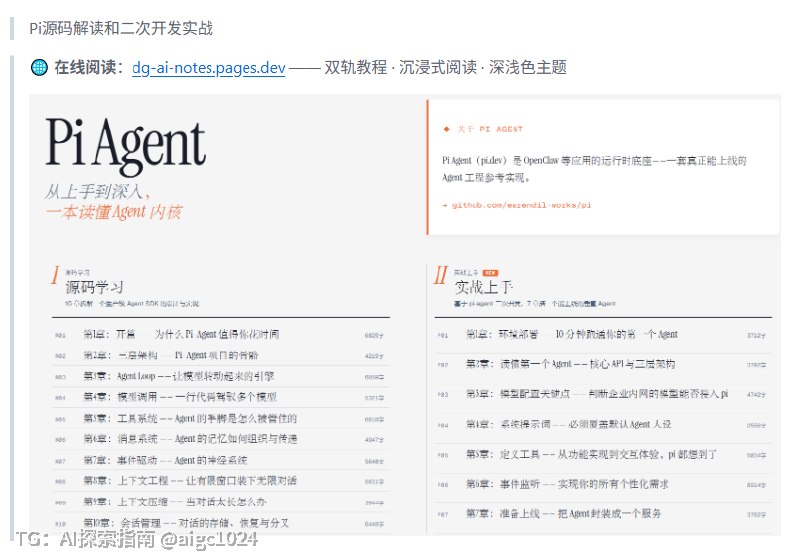Click the 在线阅读 bold label

click(88, 67)
